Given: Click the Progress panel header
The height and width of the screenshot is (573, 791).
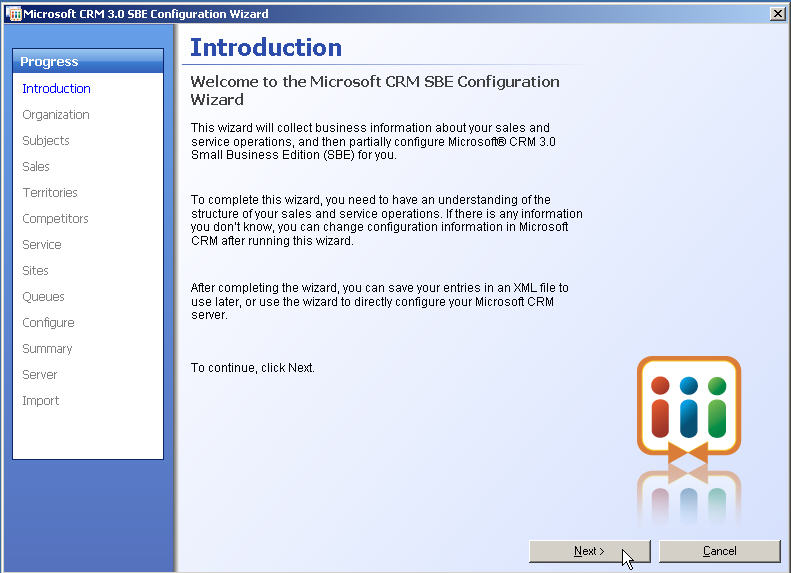Looking at the screenshot, I should [88, 62].
